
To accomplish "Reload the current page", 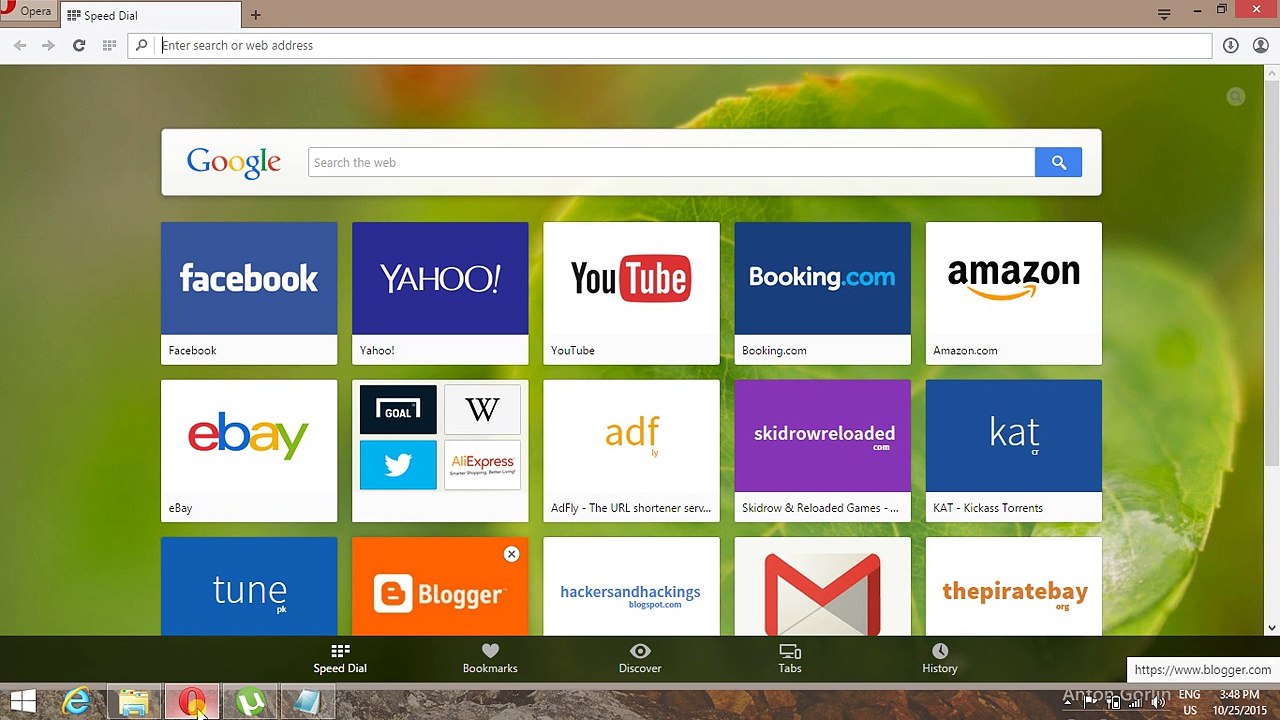I will point(79,45).
